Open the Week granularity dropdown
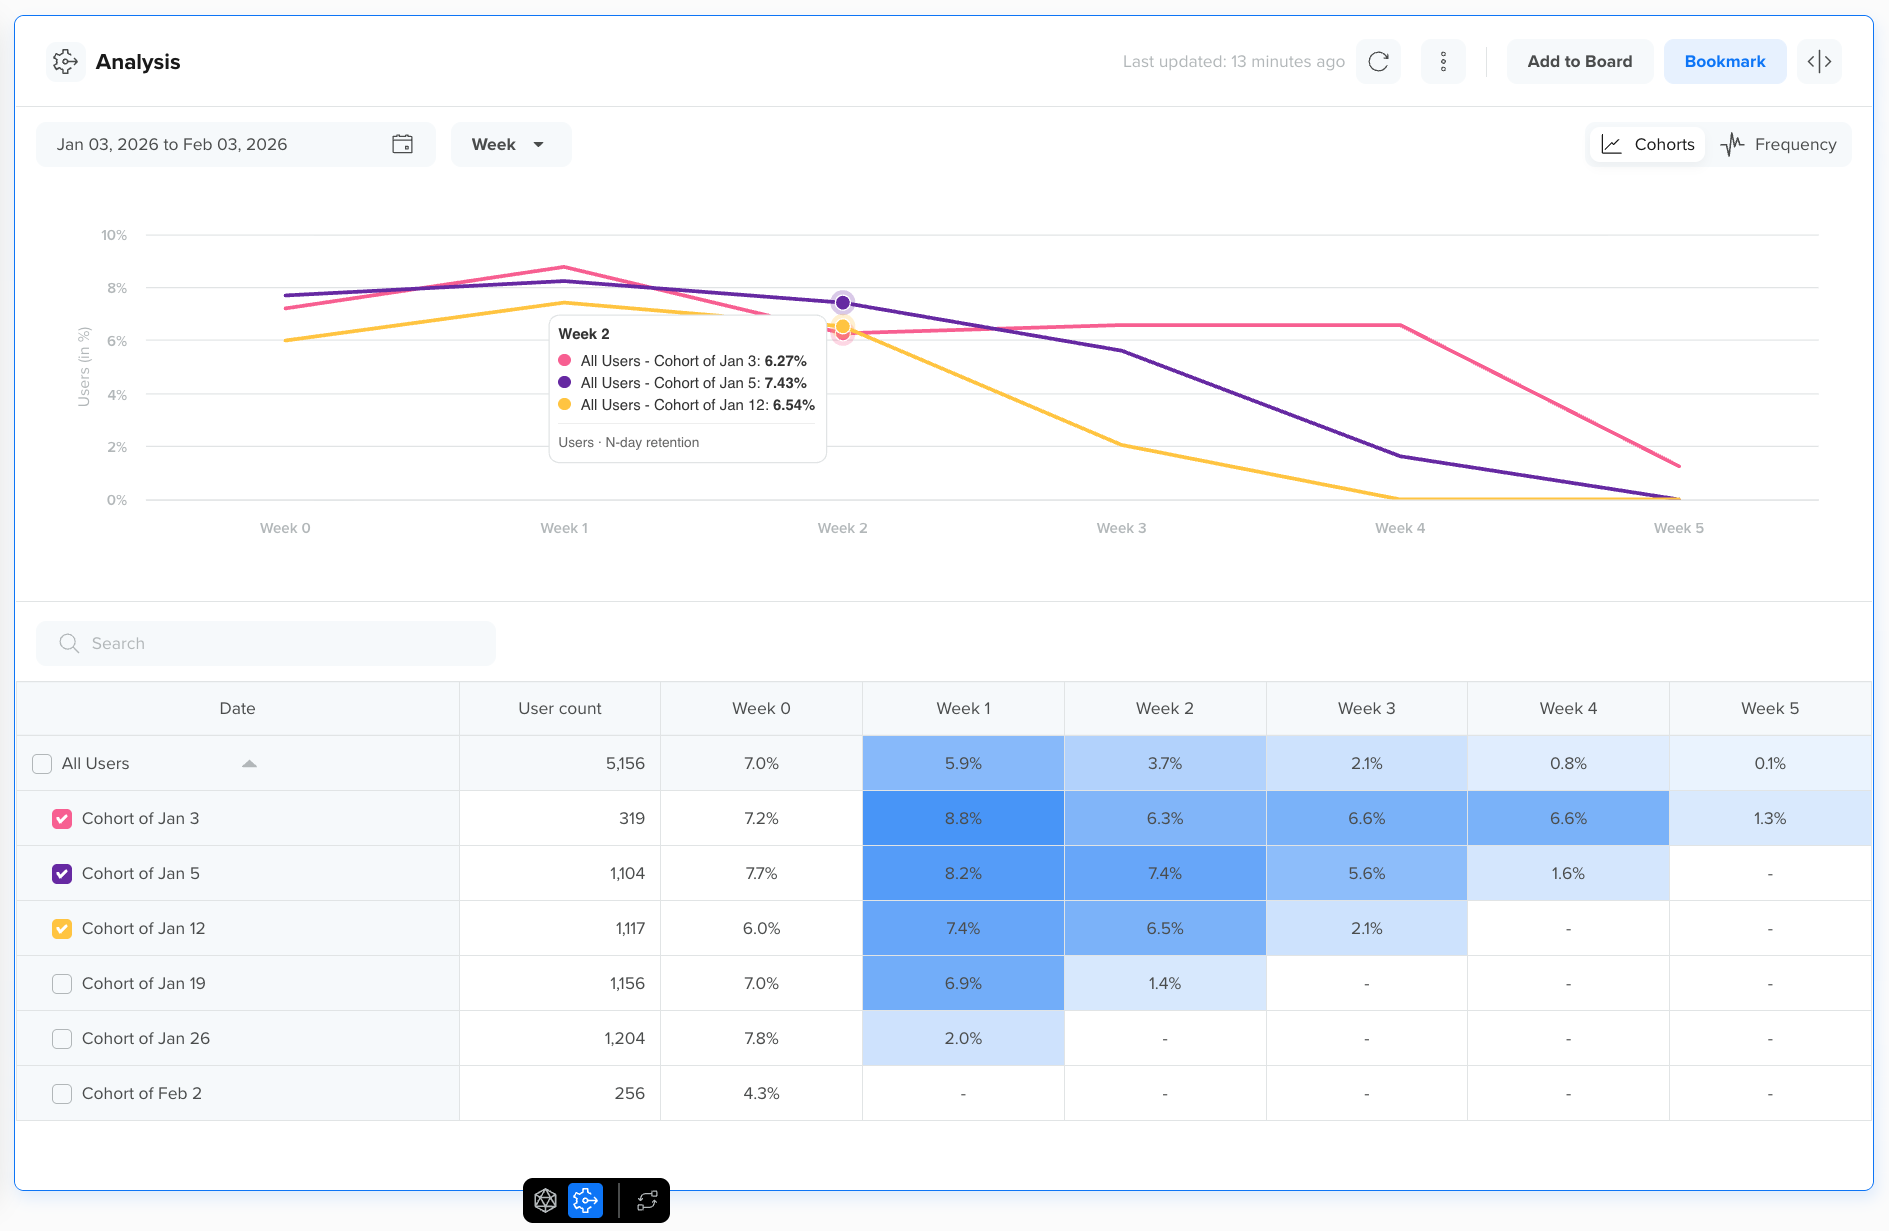1889x1231 pixels. pyautogui.click(x=511, y=144)
